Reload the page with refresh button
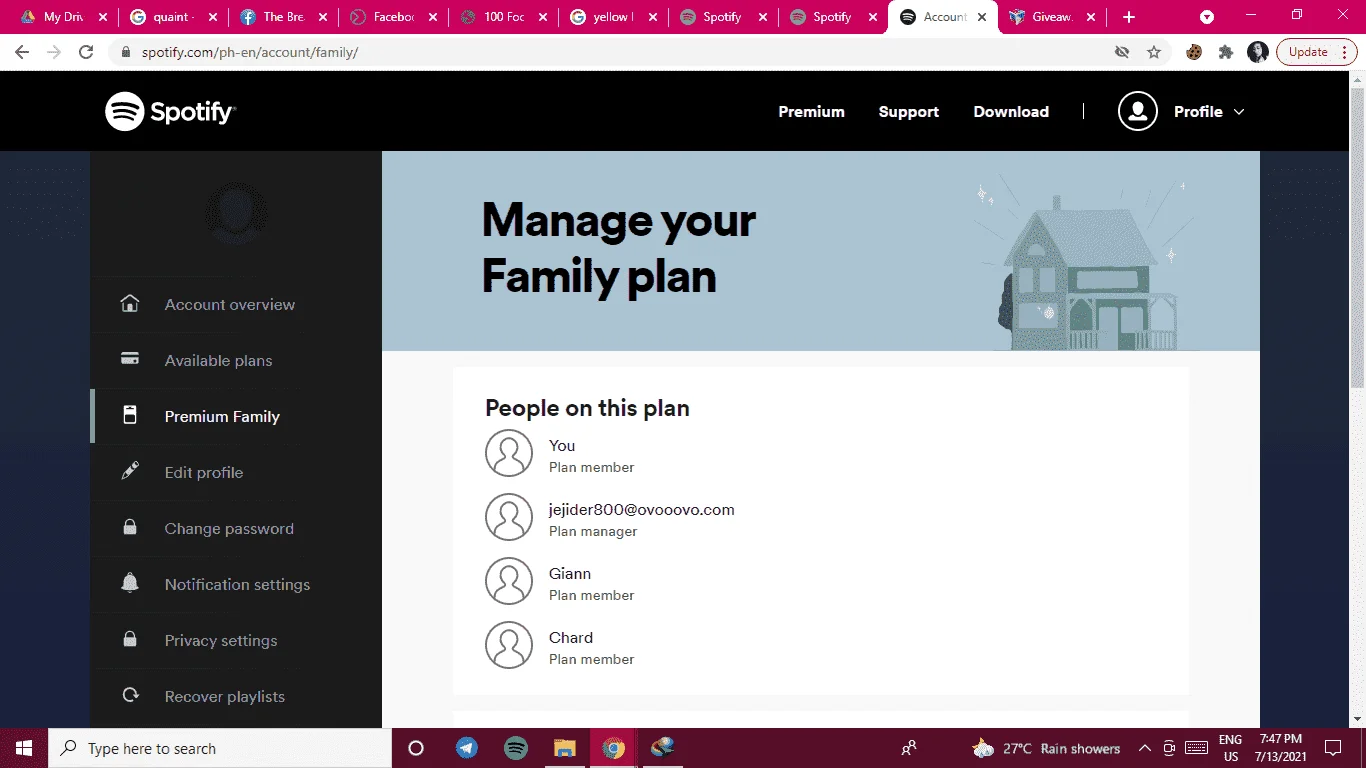This screenshot has height=768, width=1366. pyautogui.click(x=86, y=52)
